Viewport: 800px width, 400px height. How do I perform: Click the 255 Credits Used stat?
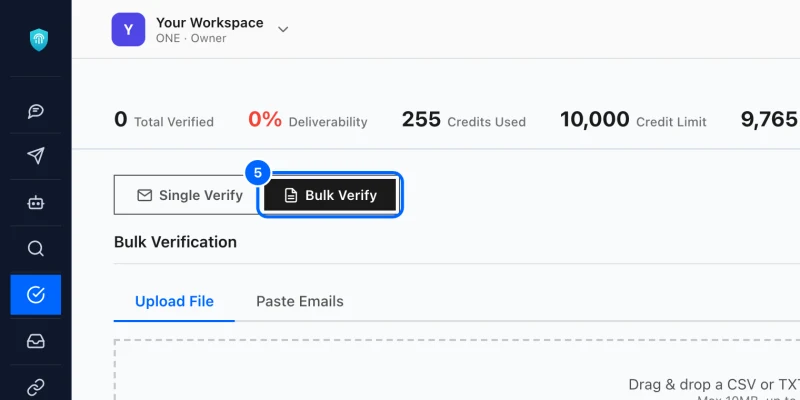[x=464, y=120]
